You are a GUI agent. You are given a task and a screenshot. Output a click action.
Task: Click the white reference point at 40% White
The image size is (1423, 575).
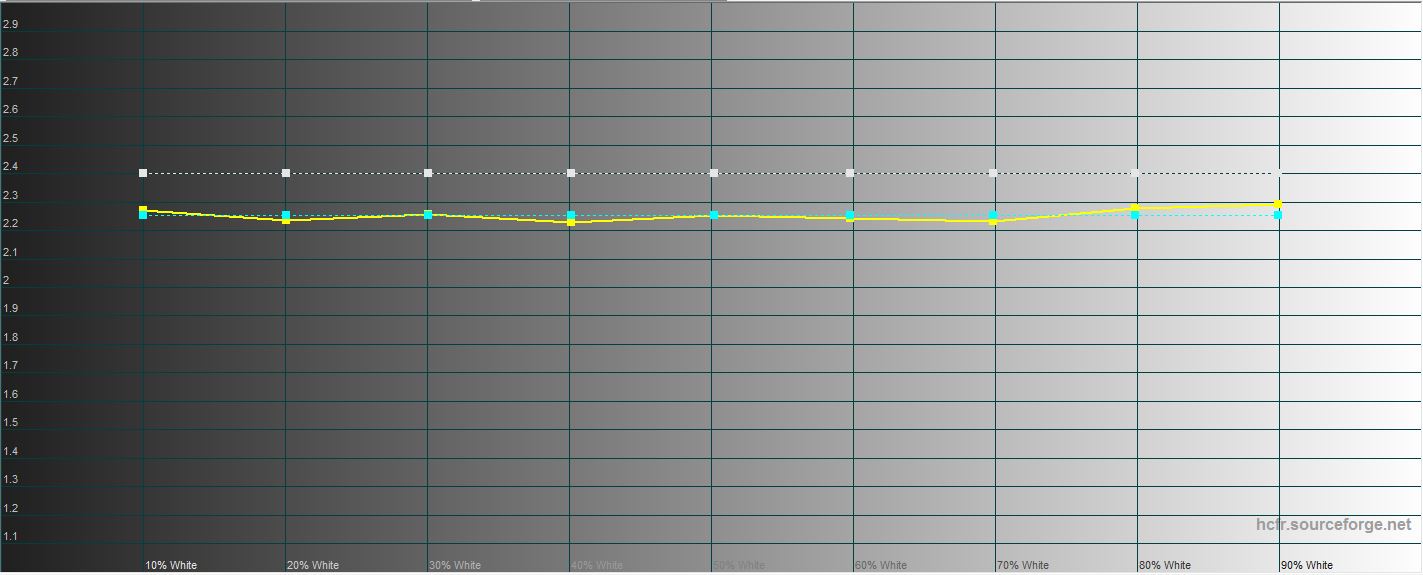(x=571, y=173)
